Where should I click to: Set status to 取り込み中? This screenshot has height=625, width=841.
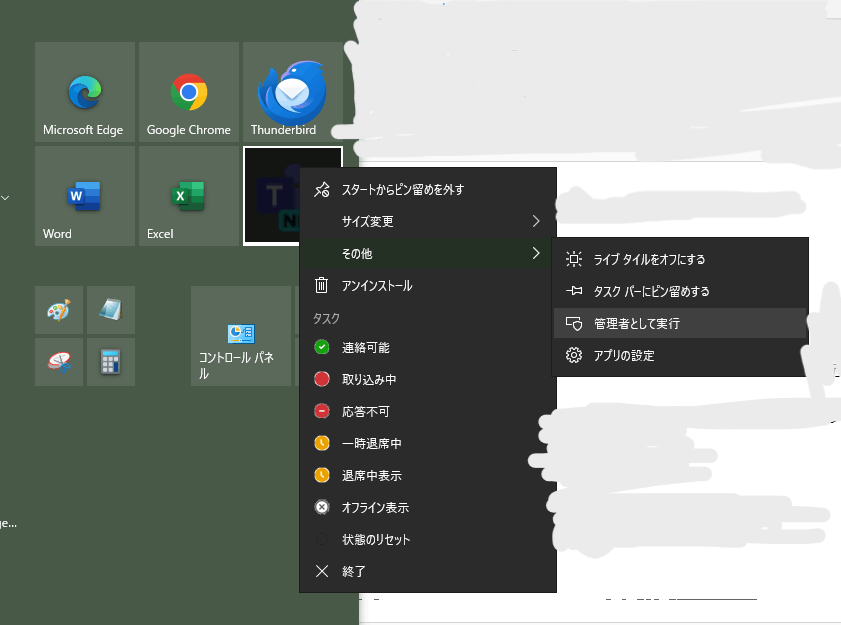tap(428, 379)
